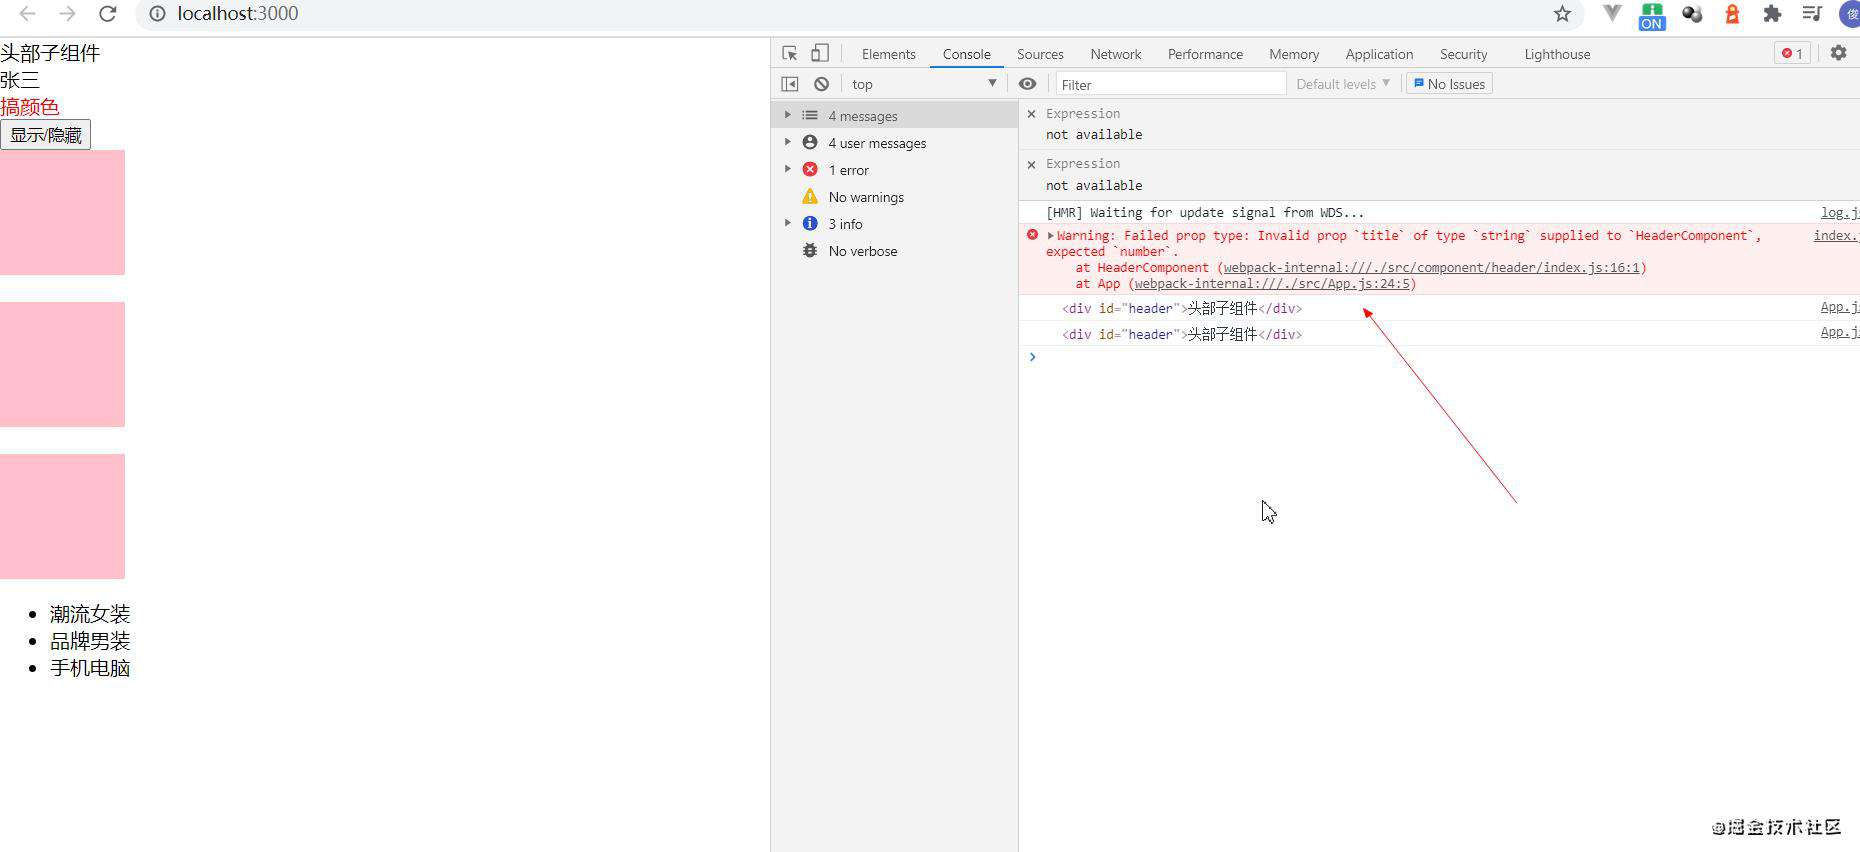Open the media control playlist icon
This screenshot has height=852, width=1860.
coord(1812,14)
